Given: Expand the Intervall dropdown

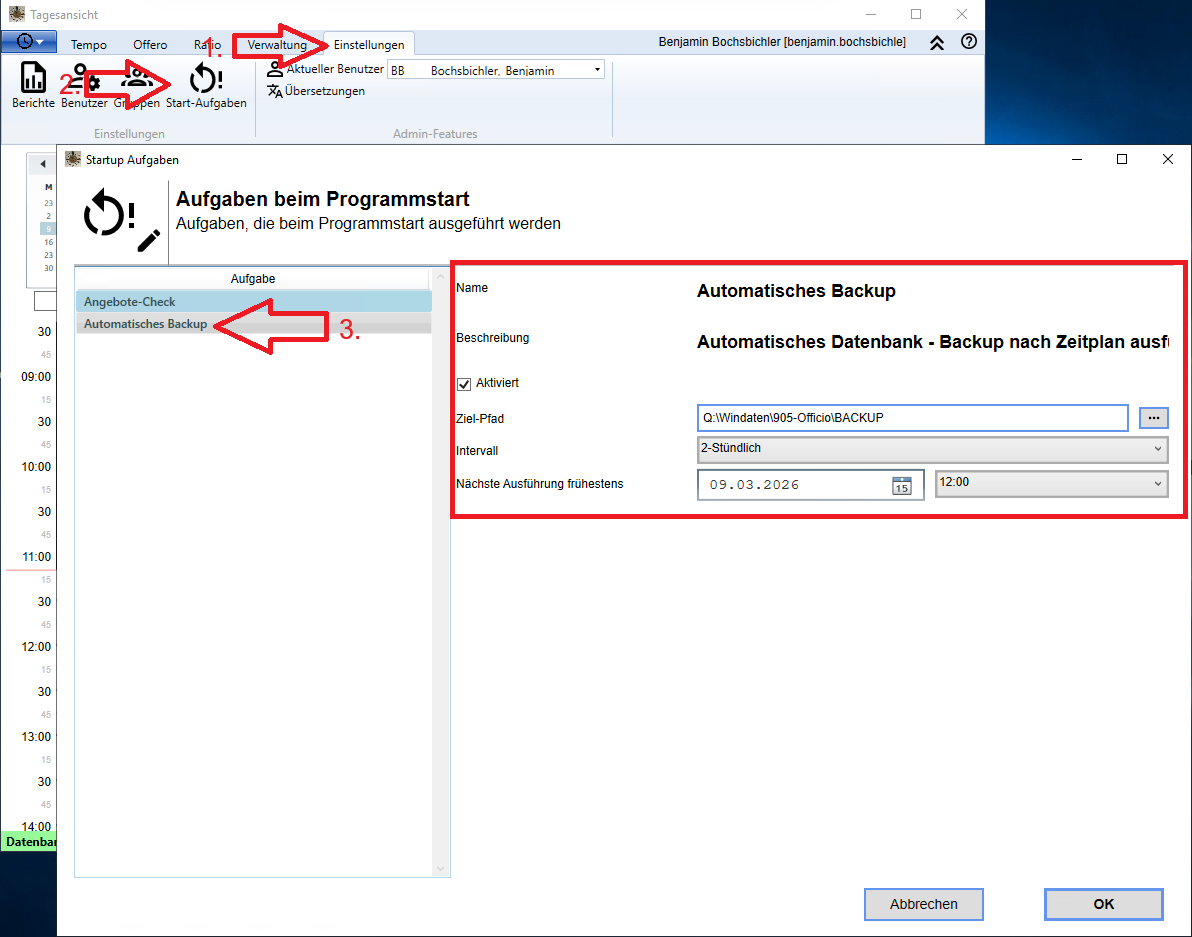Looking at the screenshot, I should tap(1158, 449).
